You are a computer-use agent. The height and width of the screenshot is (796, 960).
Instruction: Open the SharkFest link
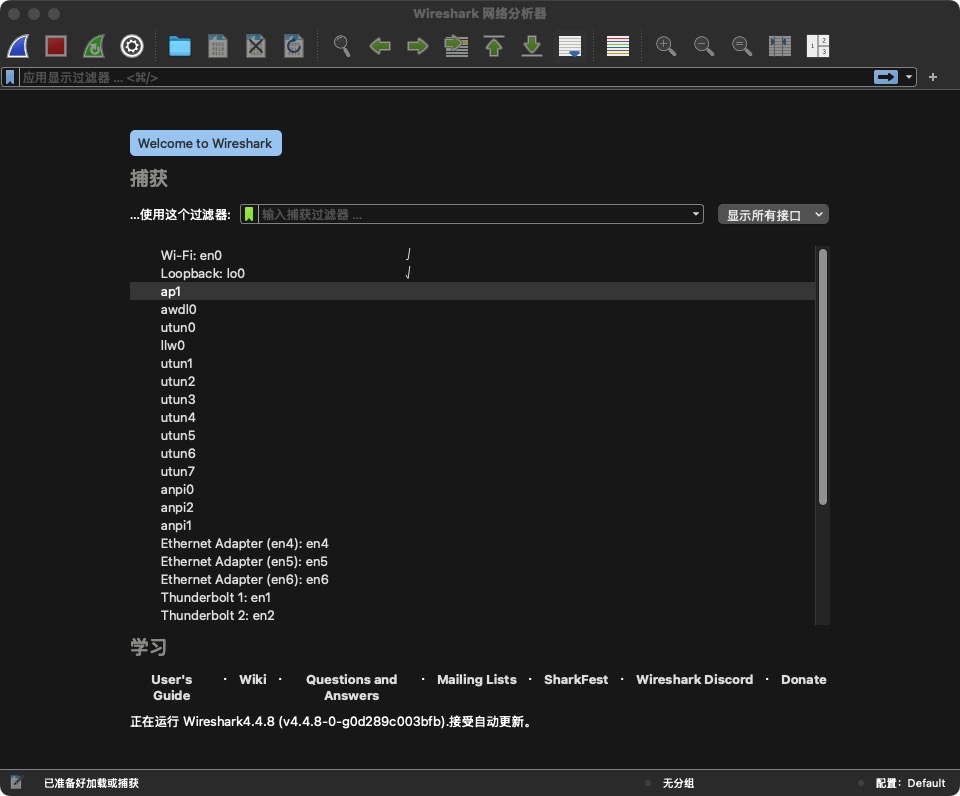[x=576, y=679]
